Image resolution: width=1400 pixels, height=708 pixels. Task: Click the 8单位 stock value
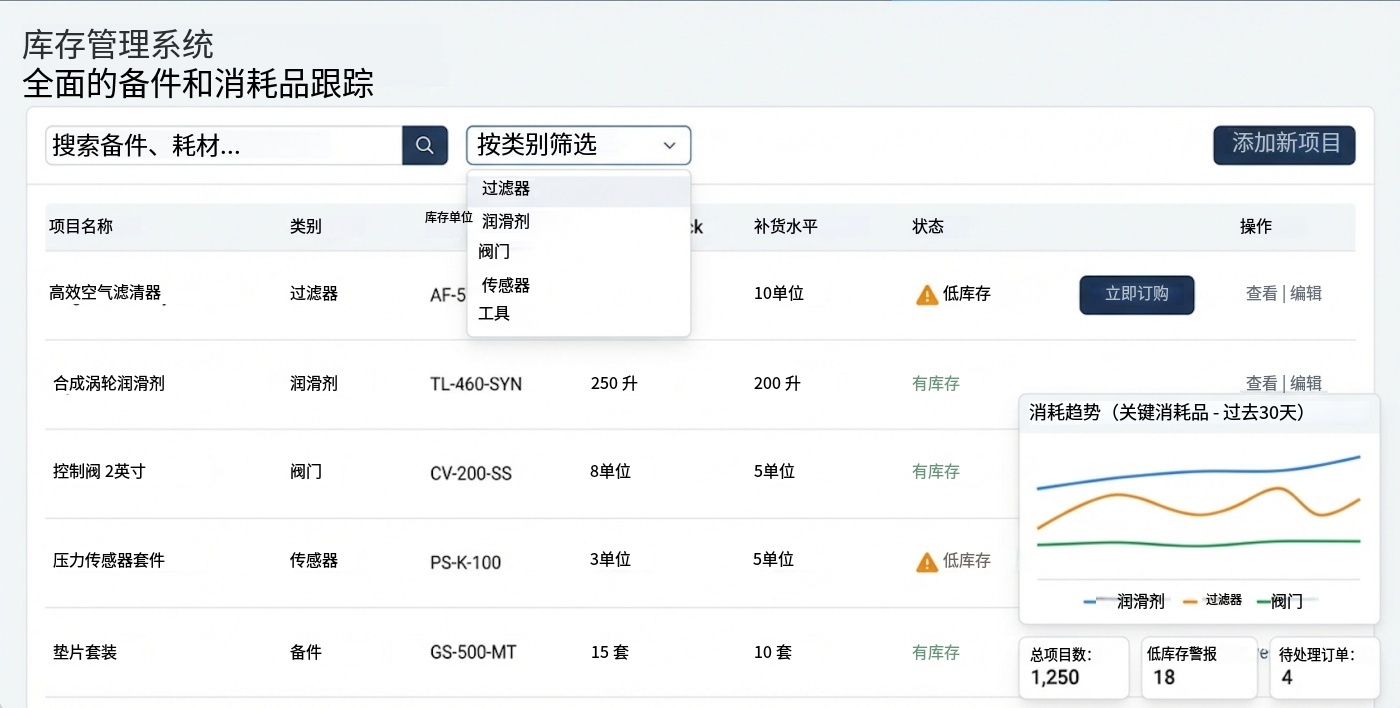click(611, 471)
